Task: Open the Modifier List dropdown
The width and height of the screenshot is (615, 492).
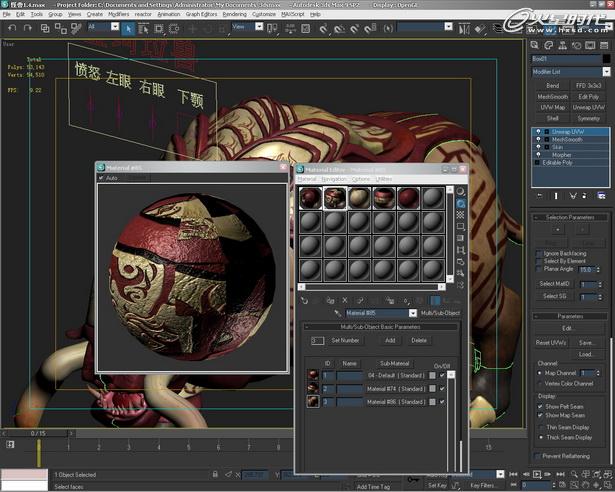Action: (606, 72)
